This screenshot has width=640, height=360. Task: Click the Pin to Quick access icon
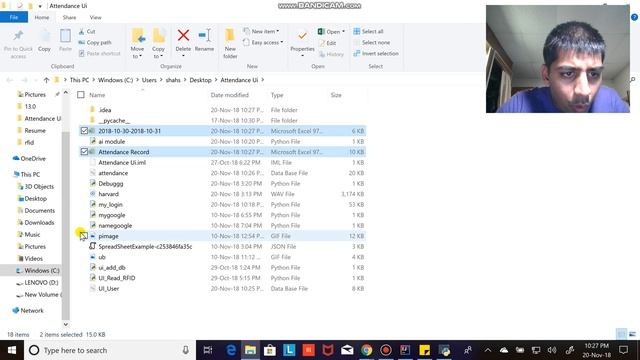pyautogui.click(x=18, y=36)
